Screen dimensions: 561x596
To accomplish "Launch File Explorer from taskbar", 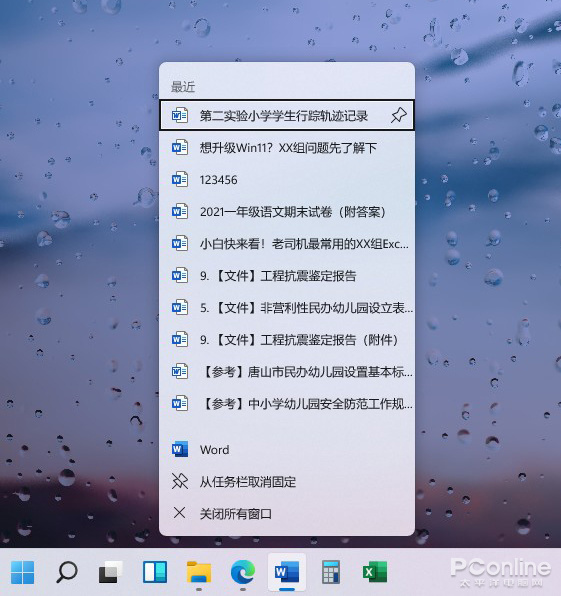I will pyautogui.click(x=199, y=572).
